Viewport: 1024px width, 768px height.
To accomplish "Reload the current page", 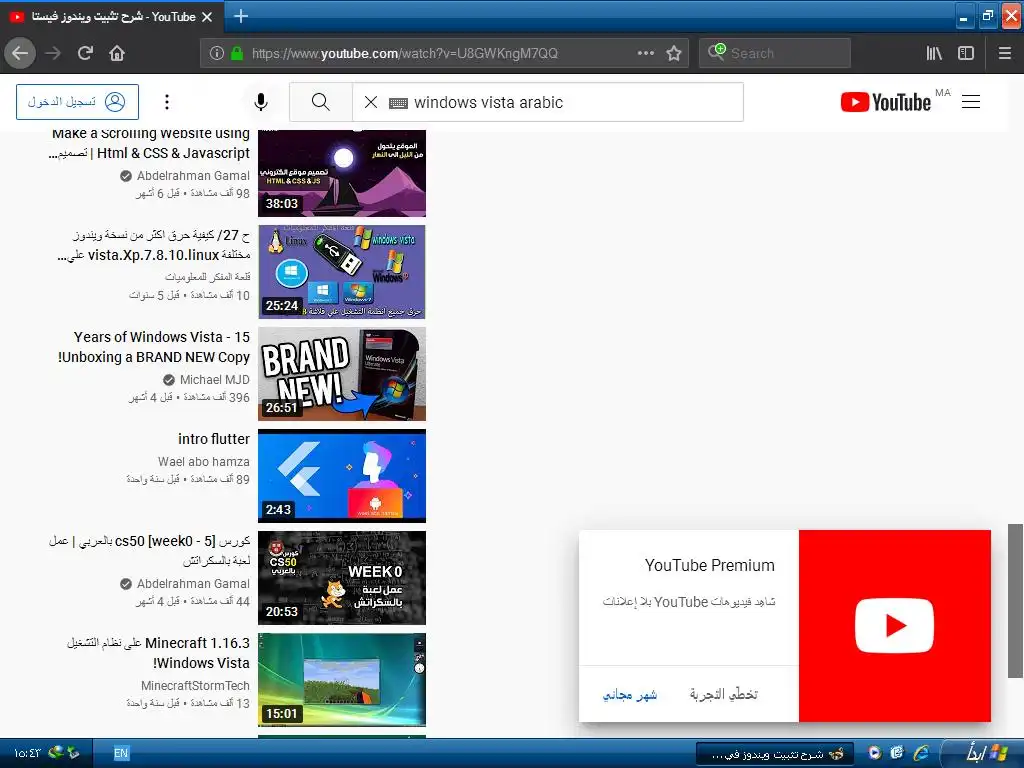I will pos(86,53).
